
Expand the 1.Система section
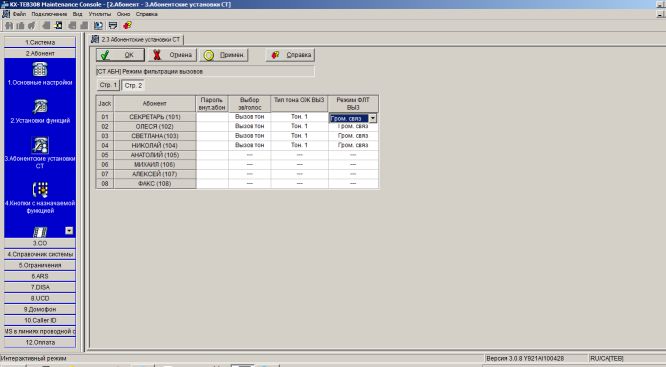(x=40, y=42)
